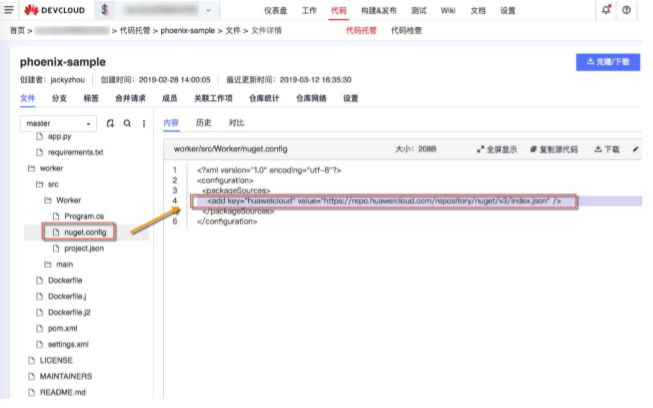The height and width of the screenshot is (408, 653).
Task: Open Dockerfile.j in file tree
Action: coord(67,296)
